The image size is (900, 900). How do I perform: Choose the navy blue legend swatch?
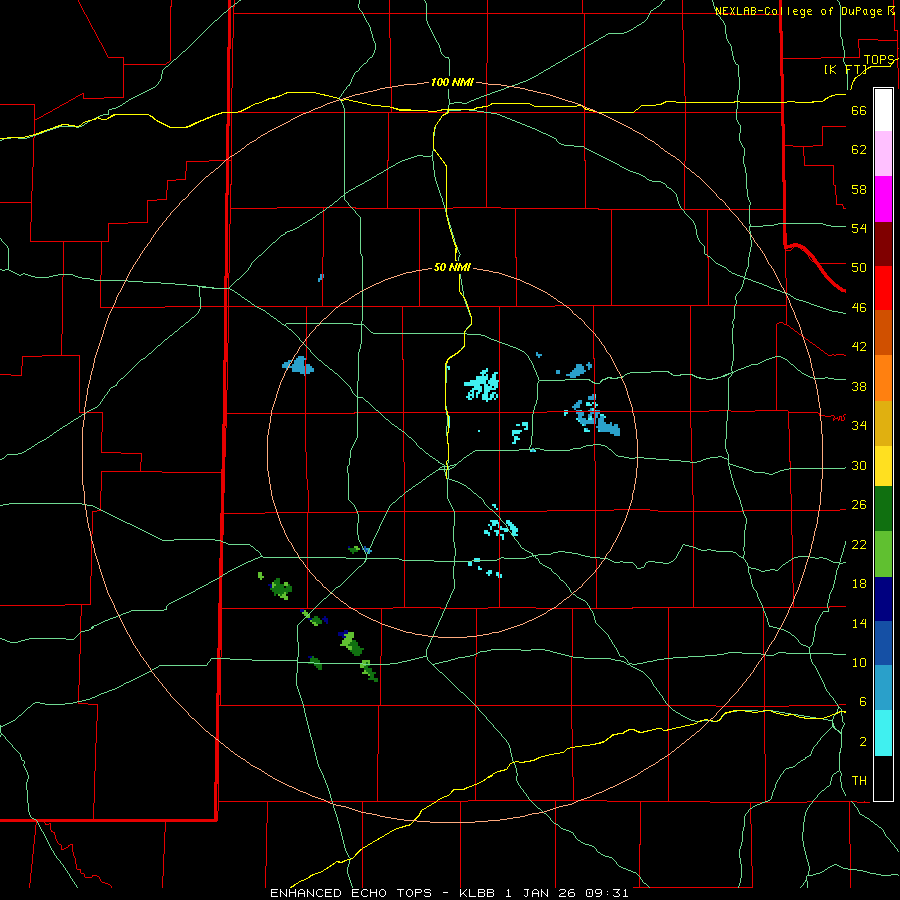[883, 599]
